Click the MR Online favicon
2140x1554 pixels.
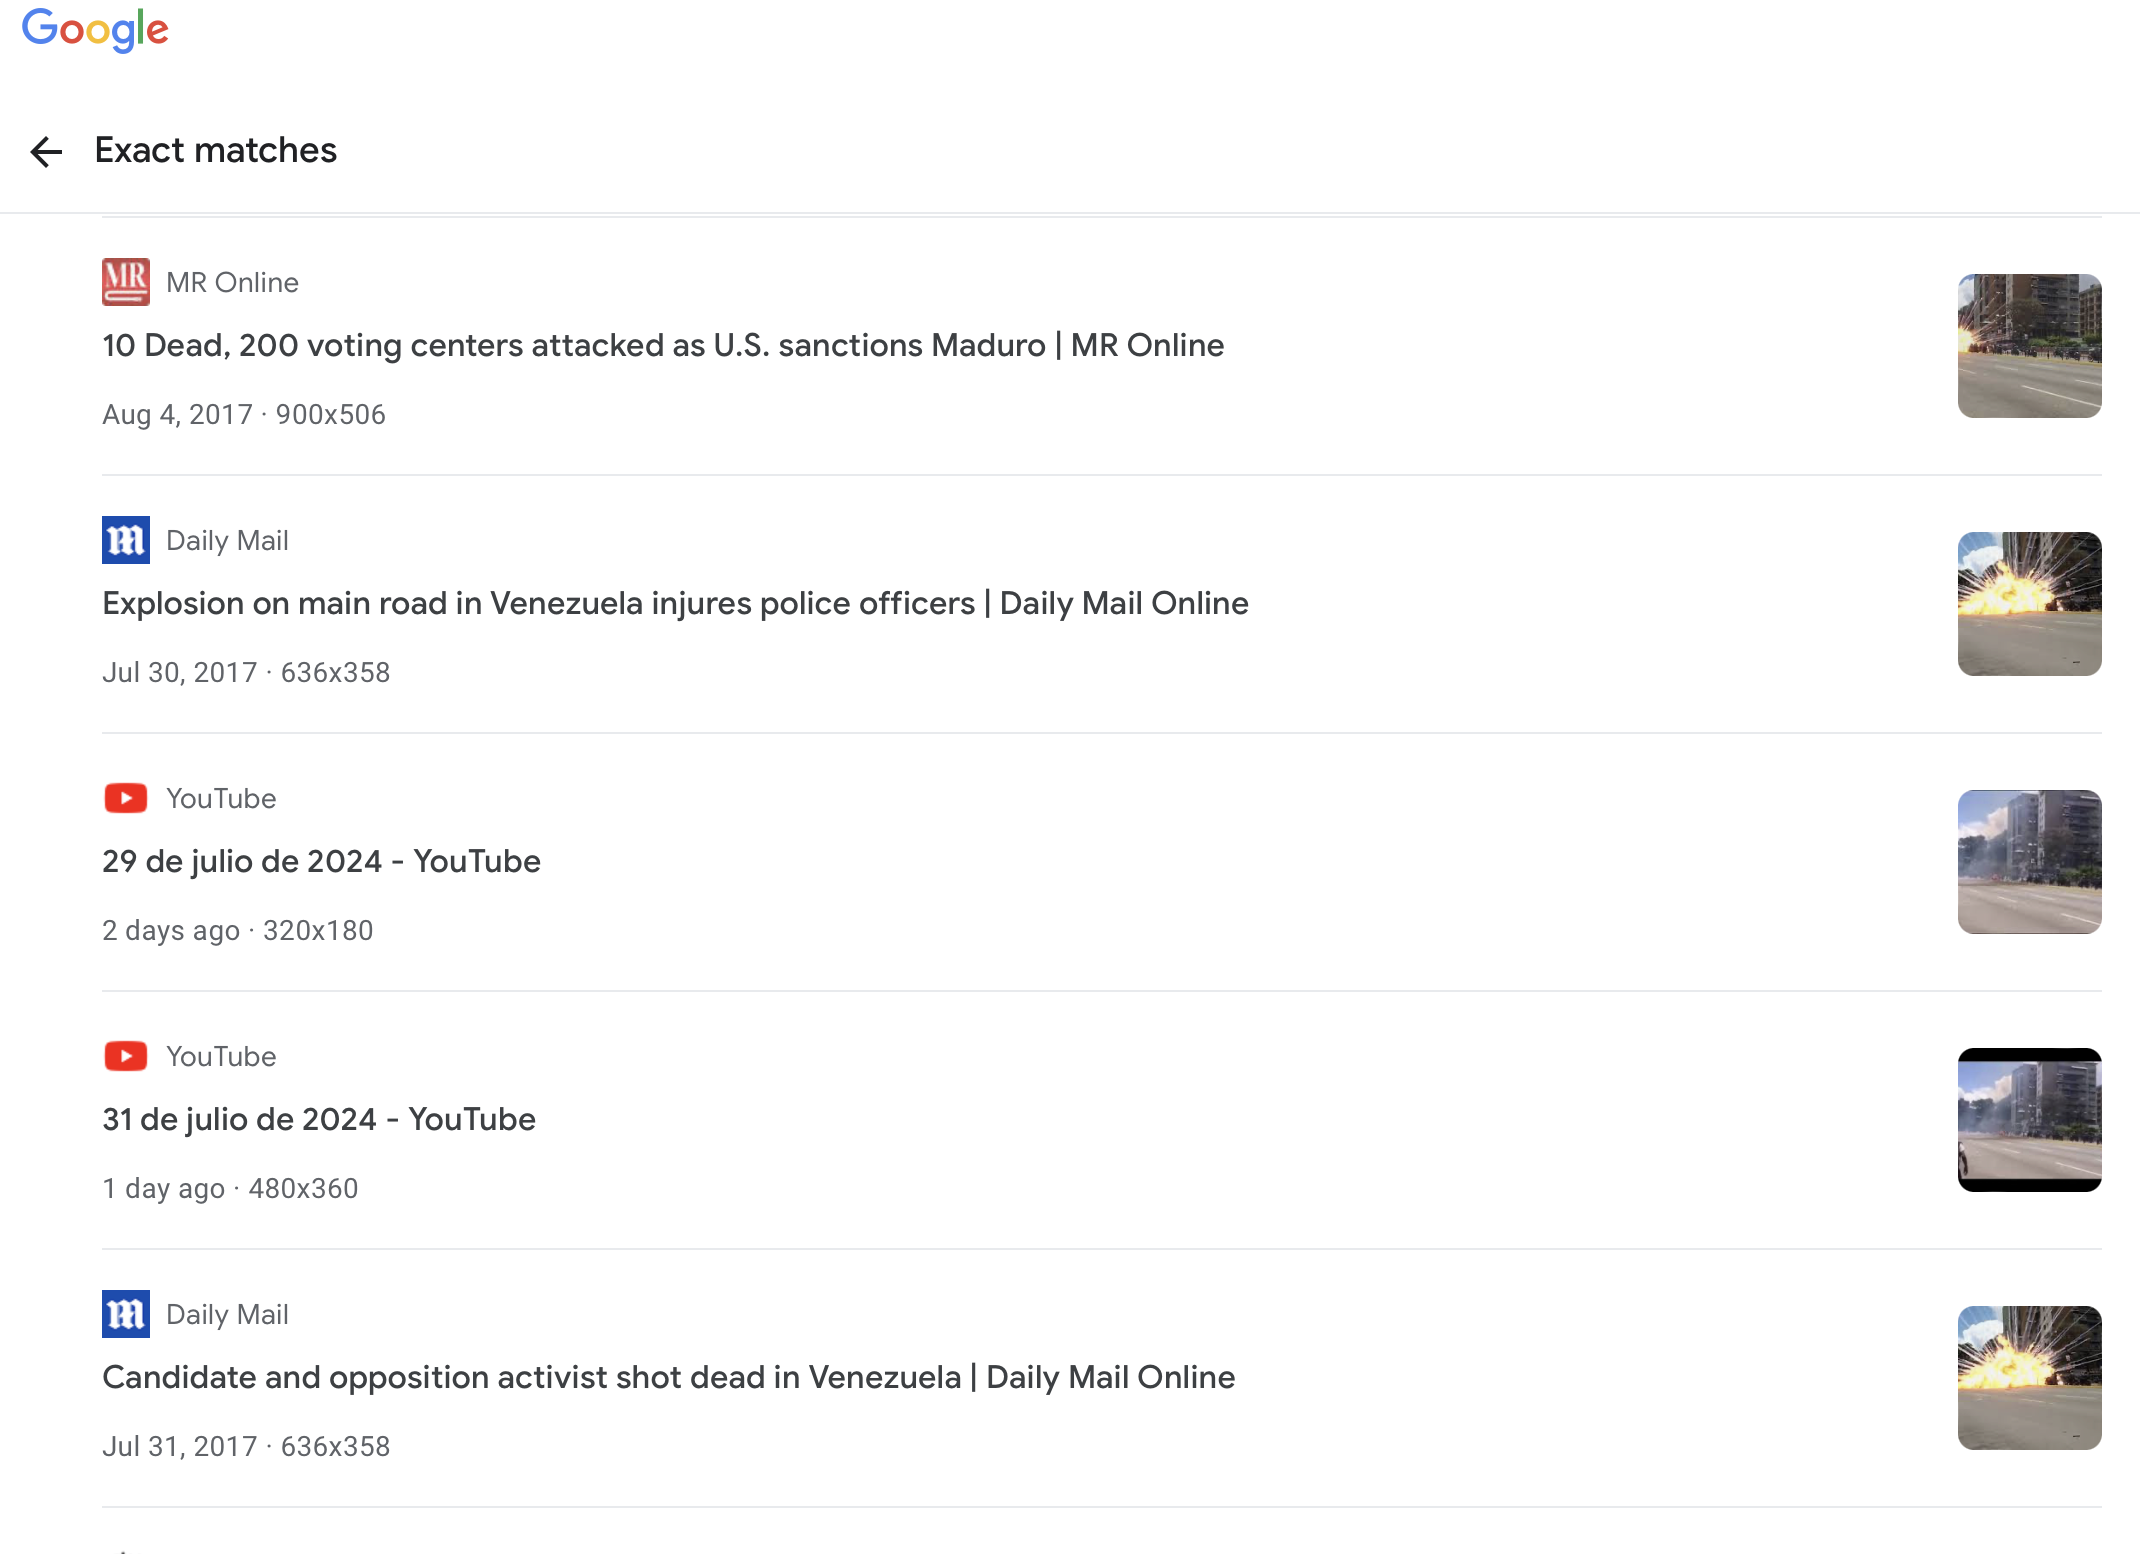[x=126, y=282]
